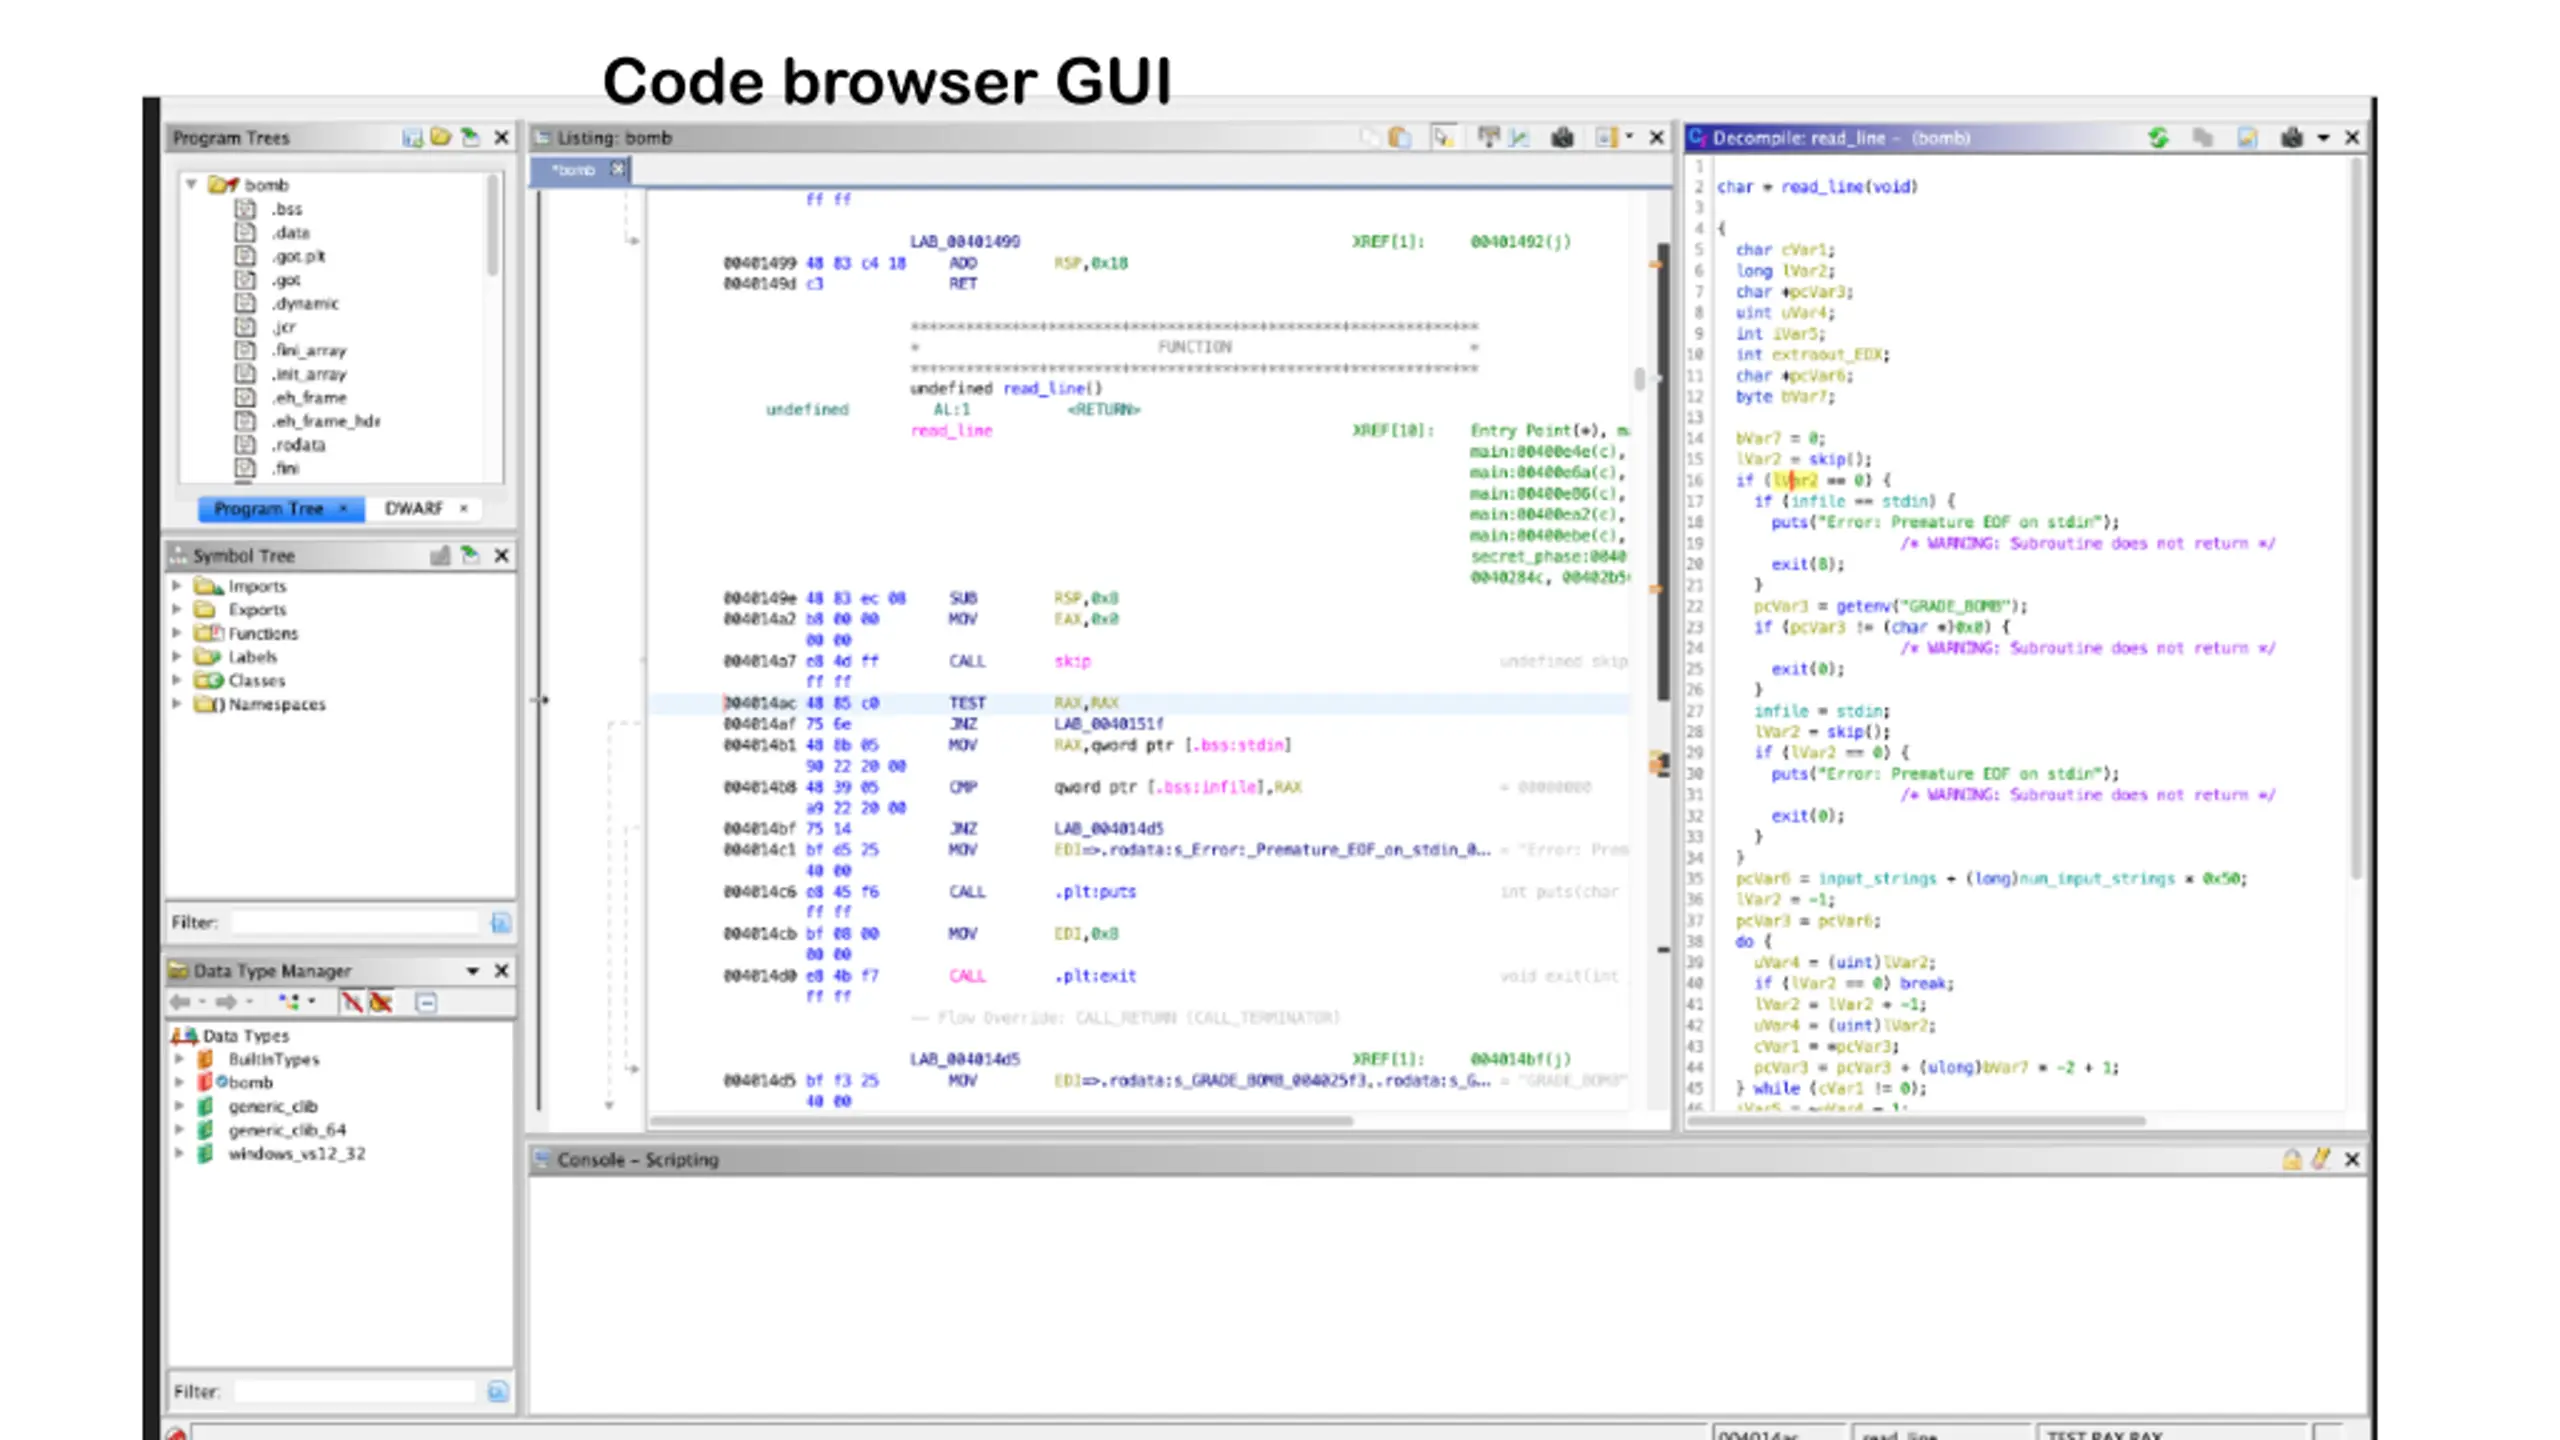Click the green arrow icon in Program Trees header
This screenshot has height=1440, width=2560.
pyautogui.click(x=469, y=137)
